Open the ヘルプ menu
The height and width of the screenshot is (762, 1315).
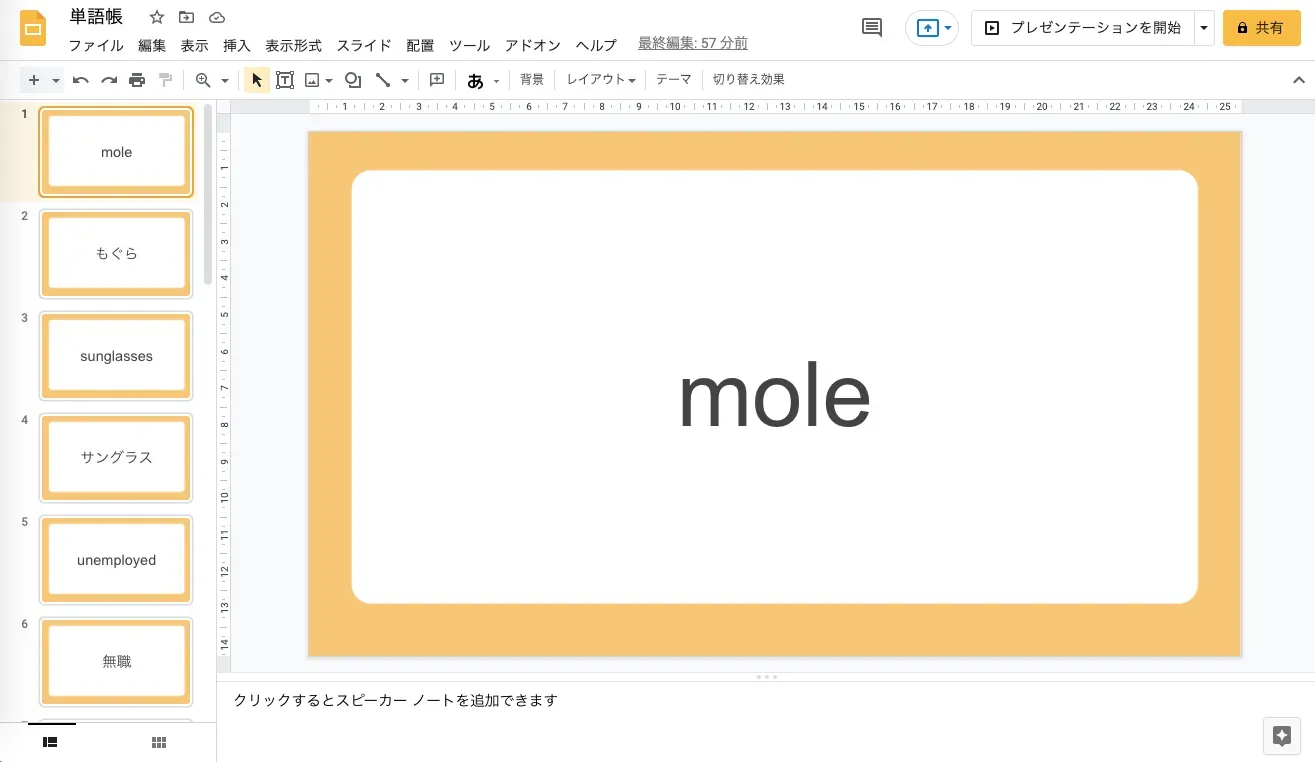596,45
